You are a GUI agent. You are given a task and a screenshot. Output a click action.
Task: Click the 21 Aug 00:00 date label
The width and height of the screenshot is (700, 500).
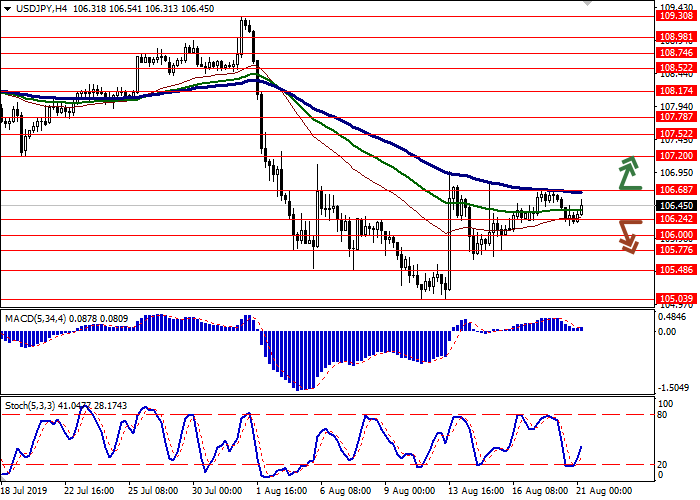(602, 490)
